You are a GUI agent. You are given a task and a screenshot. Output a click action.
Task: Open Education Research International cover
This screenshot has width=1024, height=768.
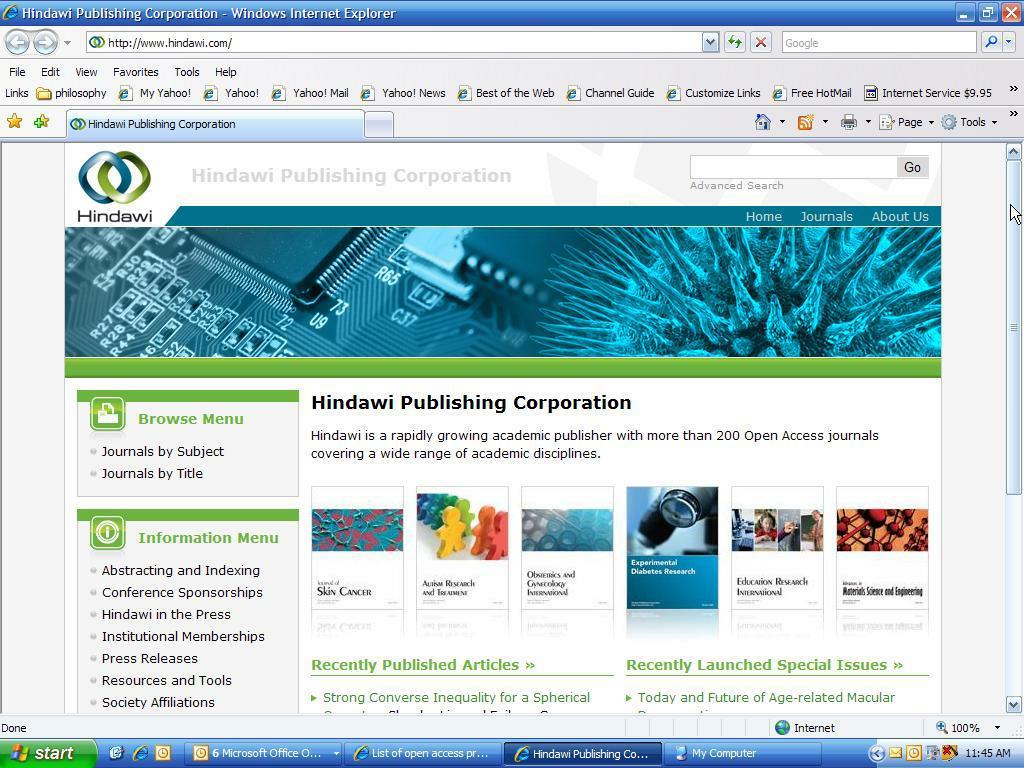777,549
